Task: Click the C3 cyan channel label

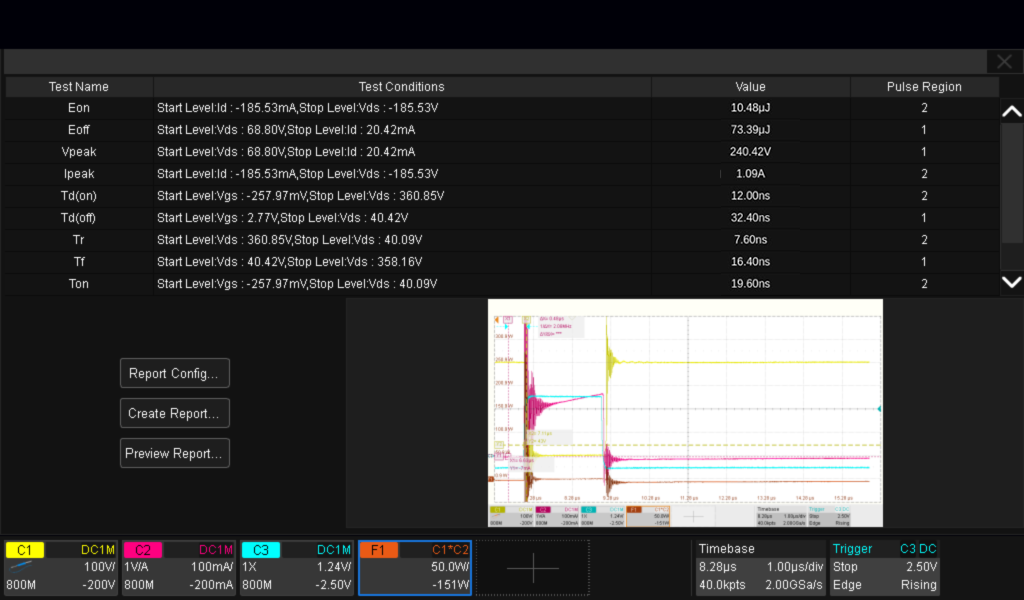Action: point(261,550)
